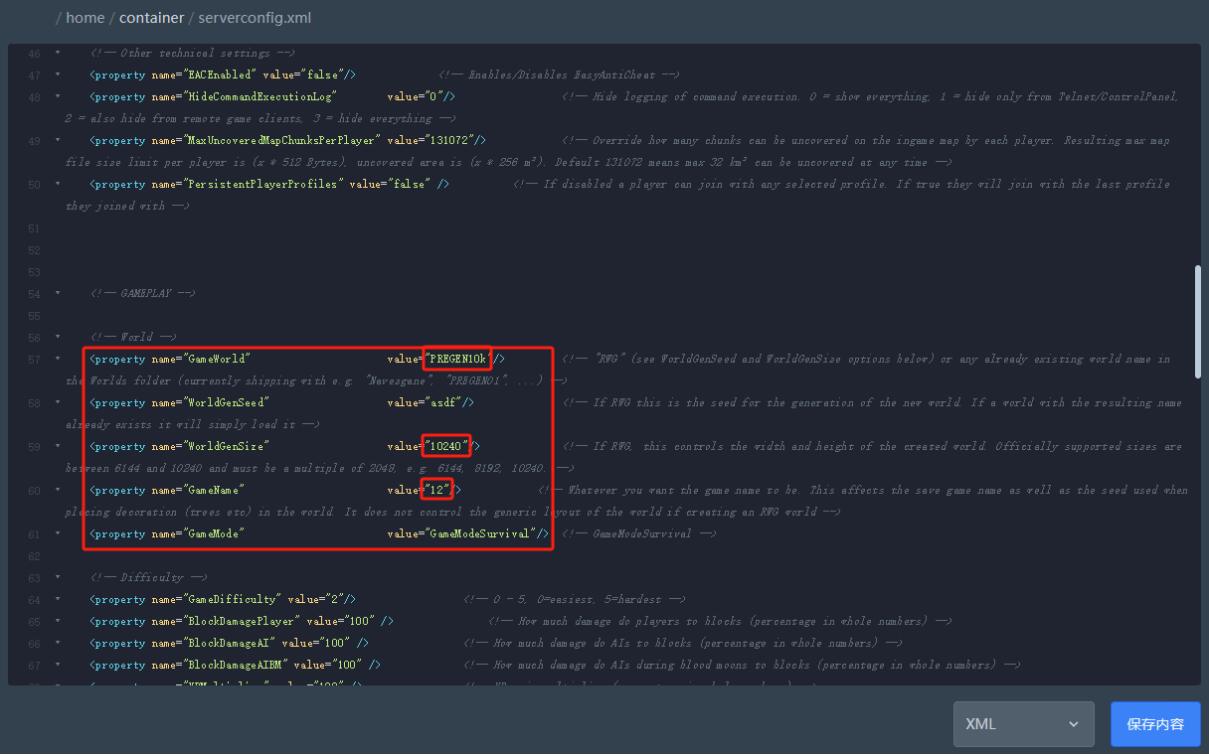Toggle fold arrow on line 46
This screenshot has width=1209, height=756.
[x=57, y=52]
